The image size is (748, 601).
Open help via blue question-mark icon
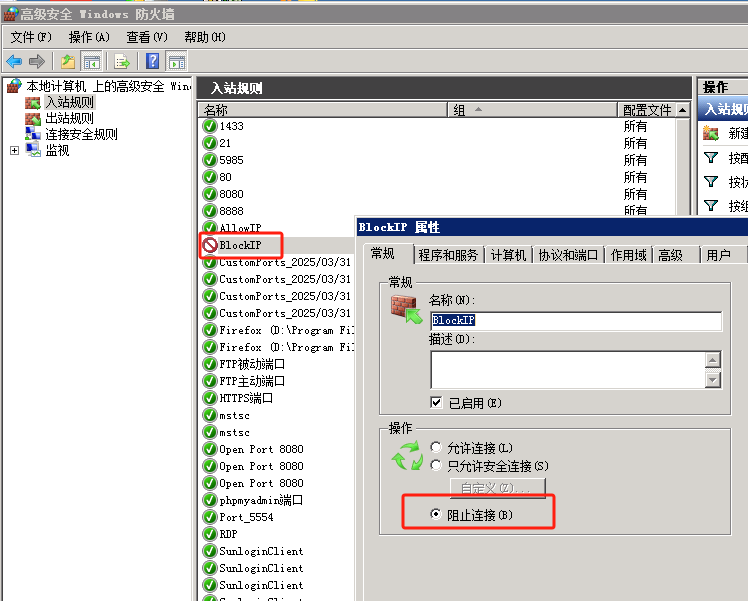(x=153, y=61)
